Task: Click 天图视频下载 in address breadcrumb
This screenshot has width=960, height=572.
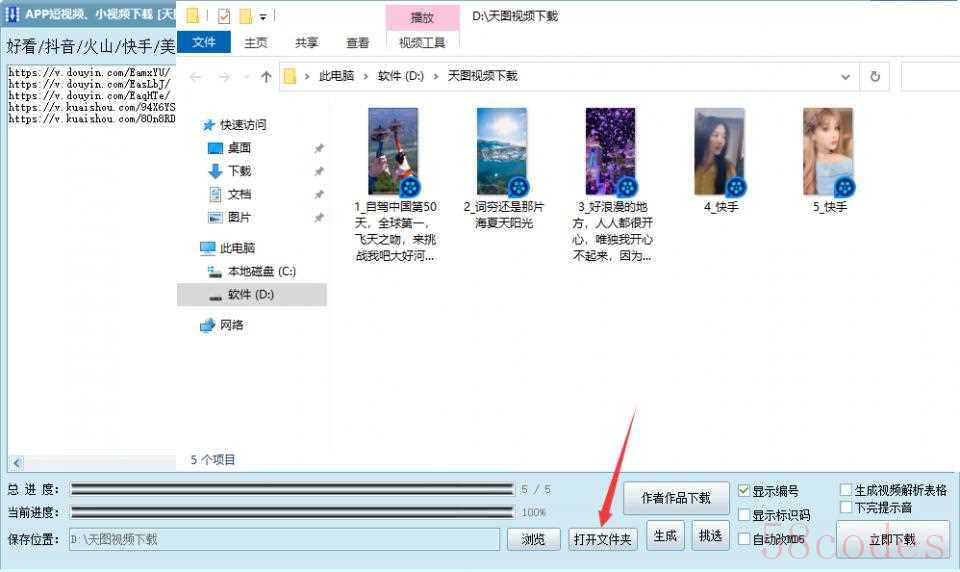Action: click(482, 76)
